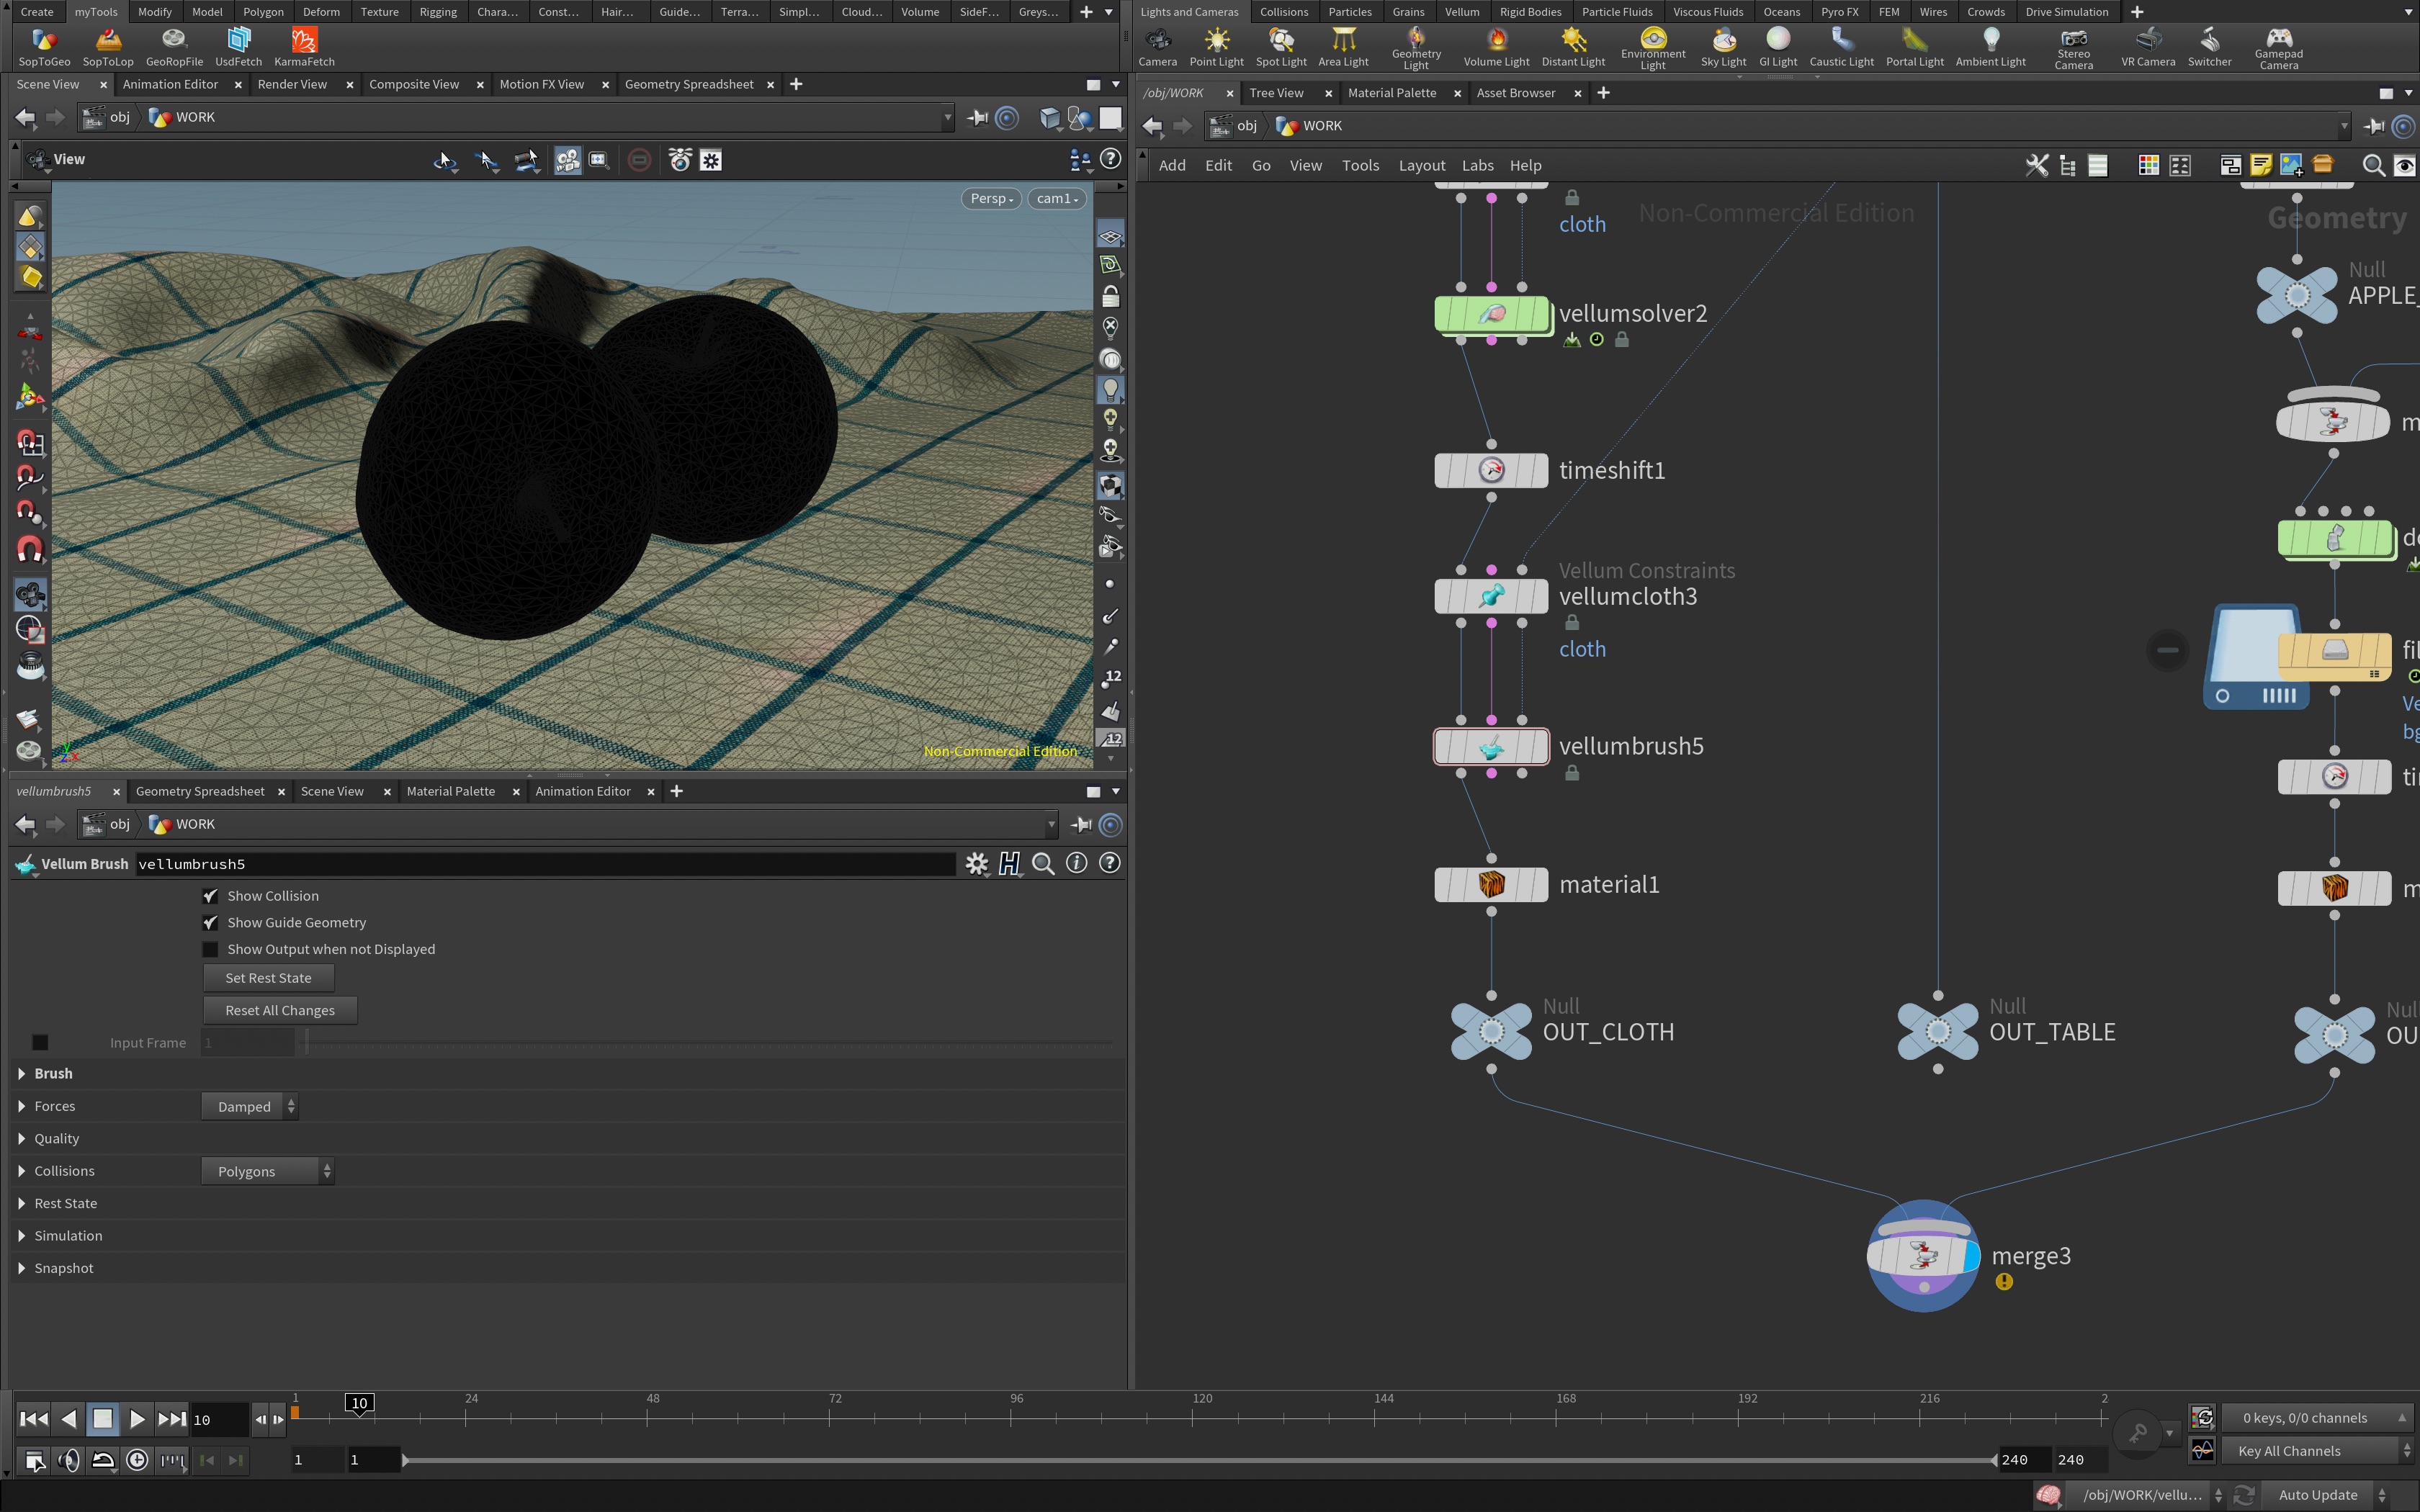Show node info for vellumbrush5 parameters
Image resolution: width=2420 pixels, height=1512 pixels.
pos(1076,863)
